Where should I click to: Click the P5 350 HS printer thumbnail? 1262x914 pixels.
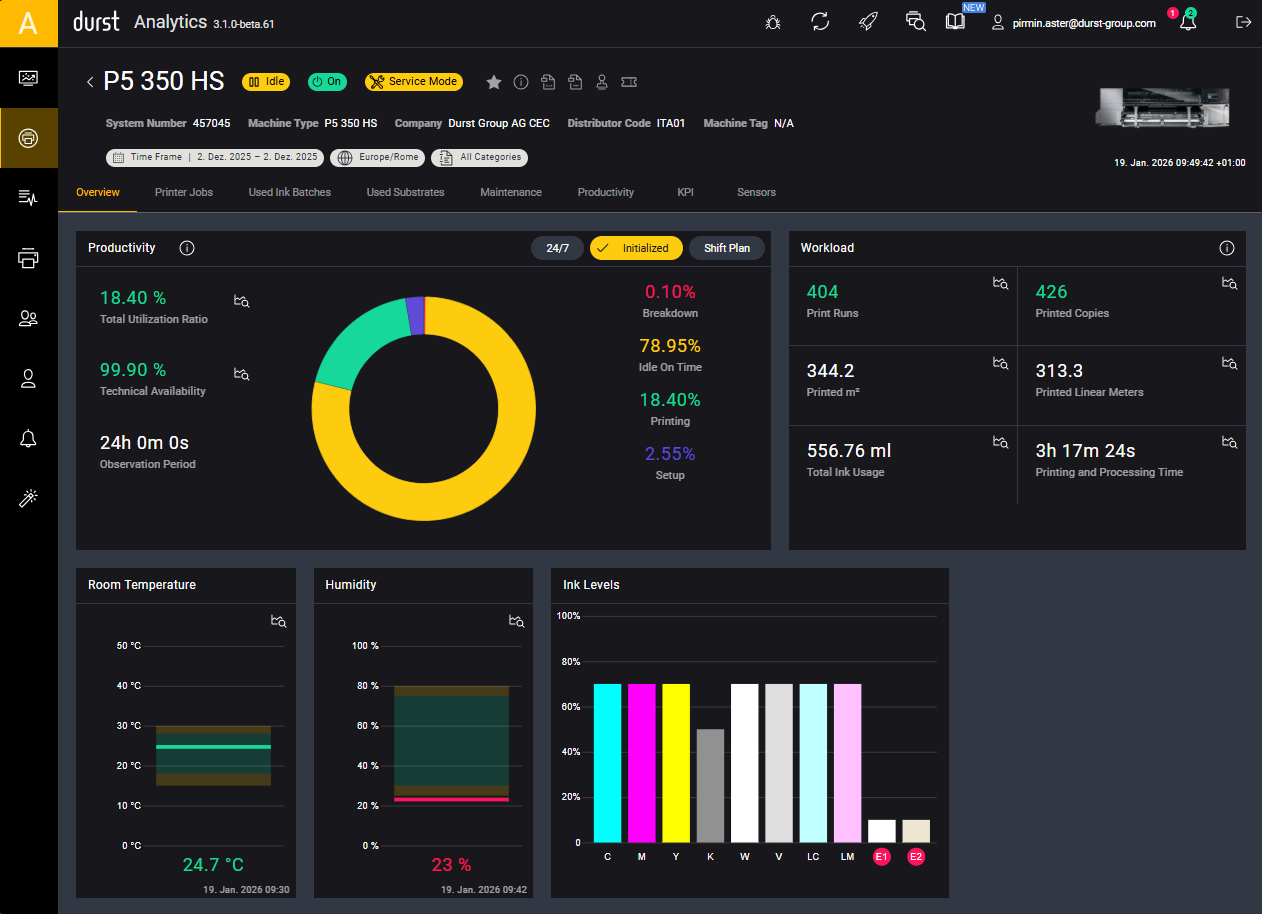(1163, 107)
